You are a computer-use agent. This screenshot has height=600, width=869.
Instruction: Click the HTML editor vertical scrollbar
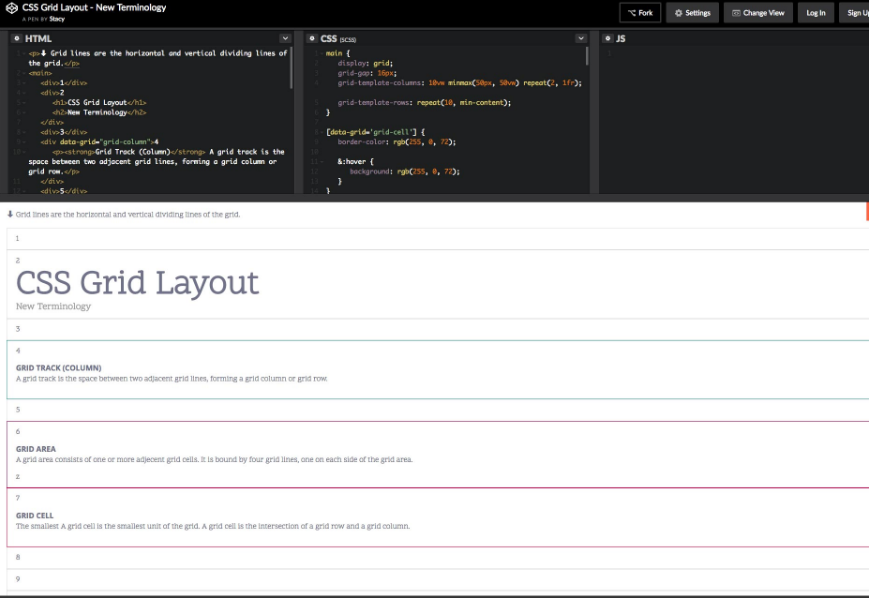pos(291,68)
